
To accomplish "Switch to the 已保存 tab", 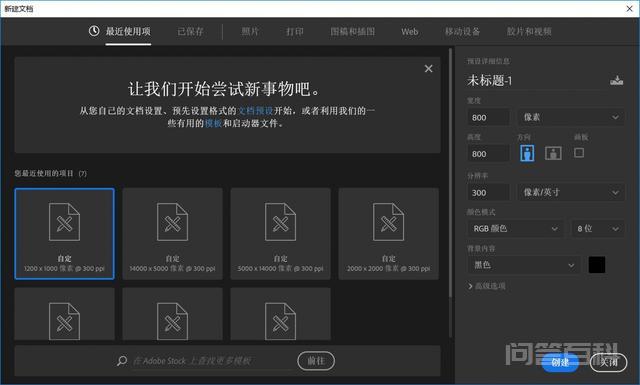I will (190, 31).
